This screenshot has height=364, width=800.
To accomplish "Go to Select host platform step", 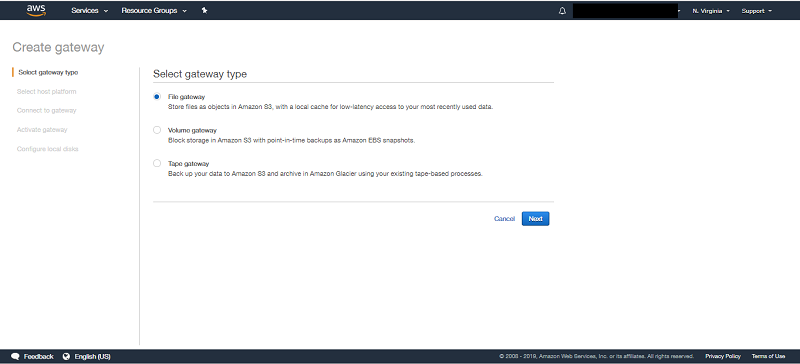I will pyautogui.click(x=46, y=91).
